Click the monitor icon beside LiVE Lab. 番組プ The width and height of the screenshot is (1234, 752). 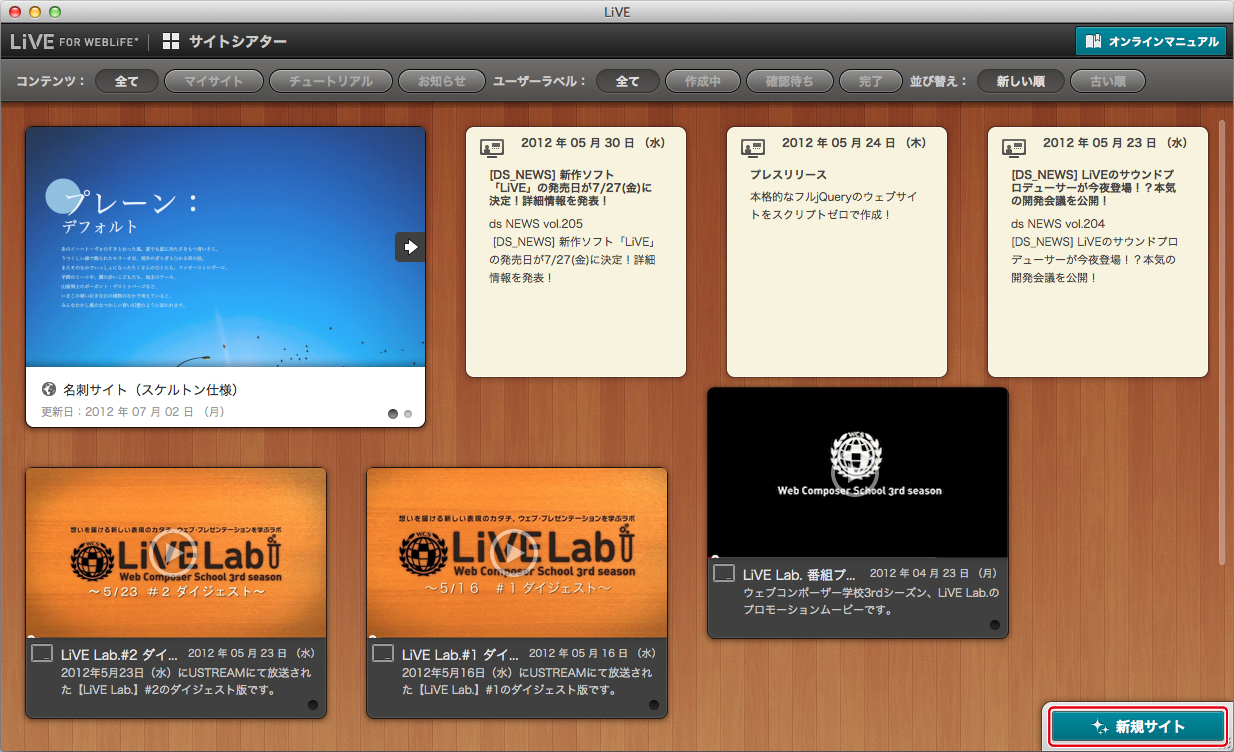724,573
